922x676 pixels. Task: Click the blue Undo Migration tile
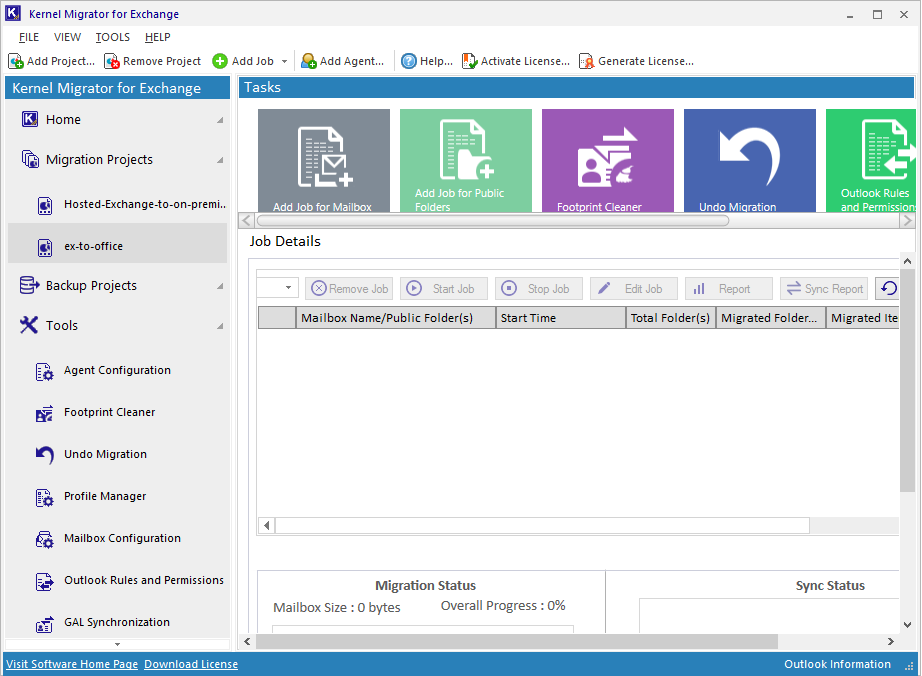coord(750,160)
